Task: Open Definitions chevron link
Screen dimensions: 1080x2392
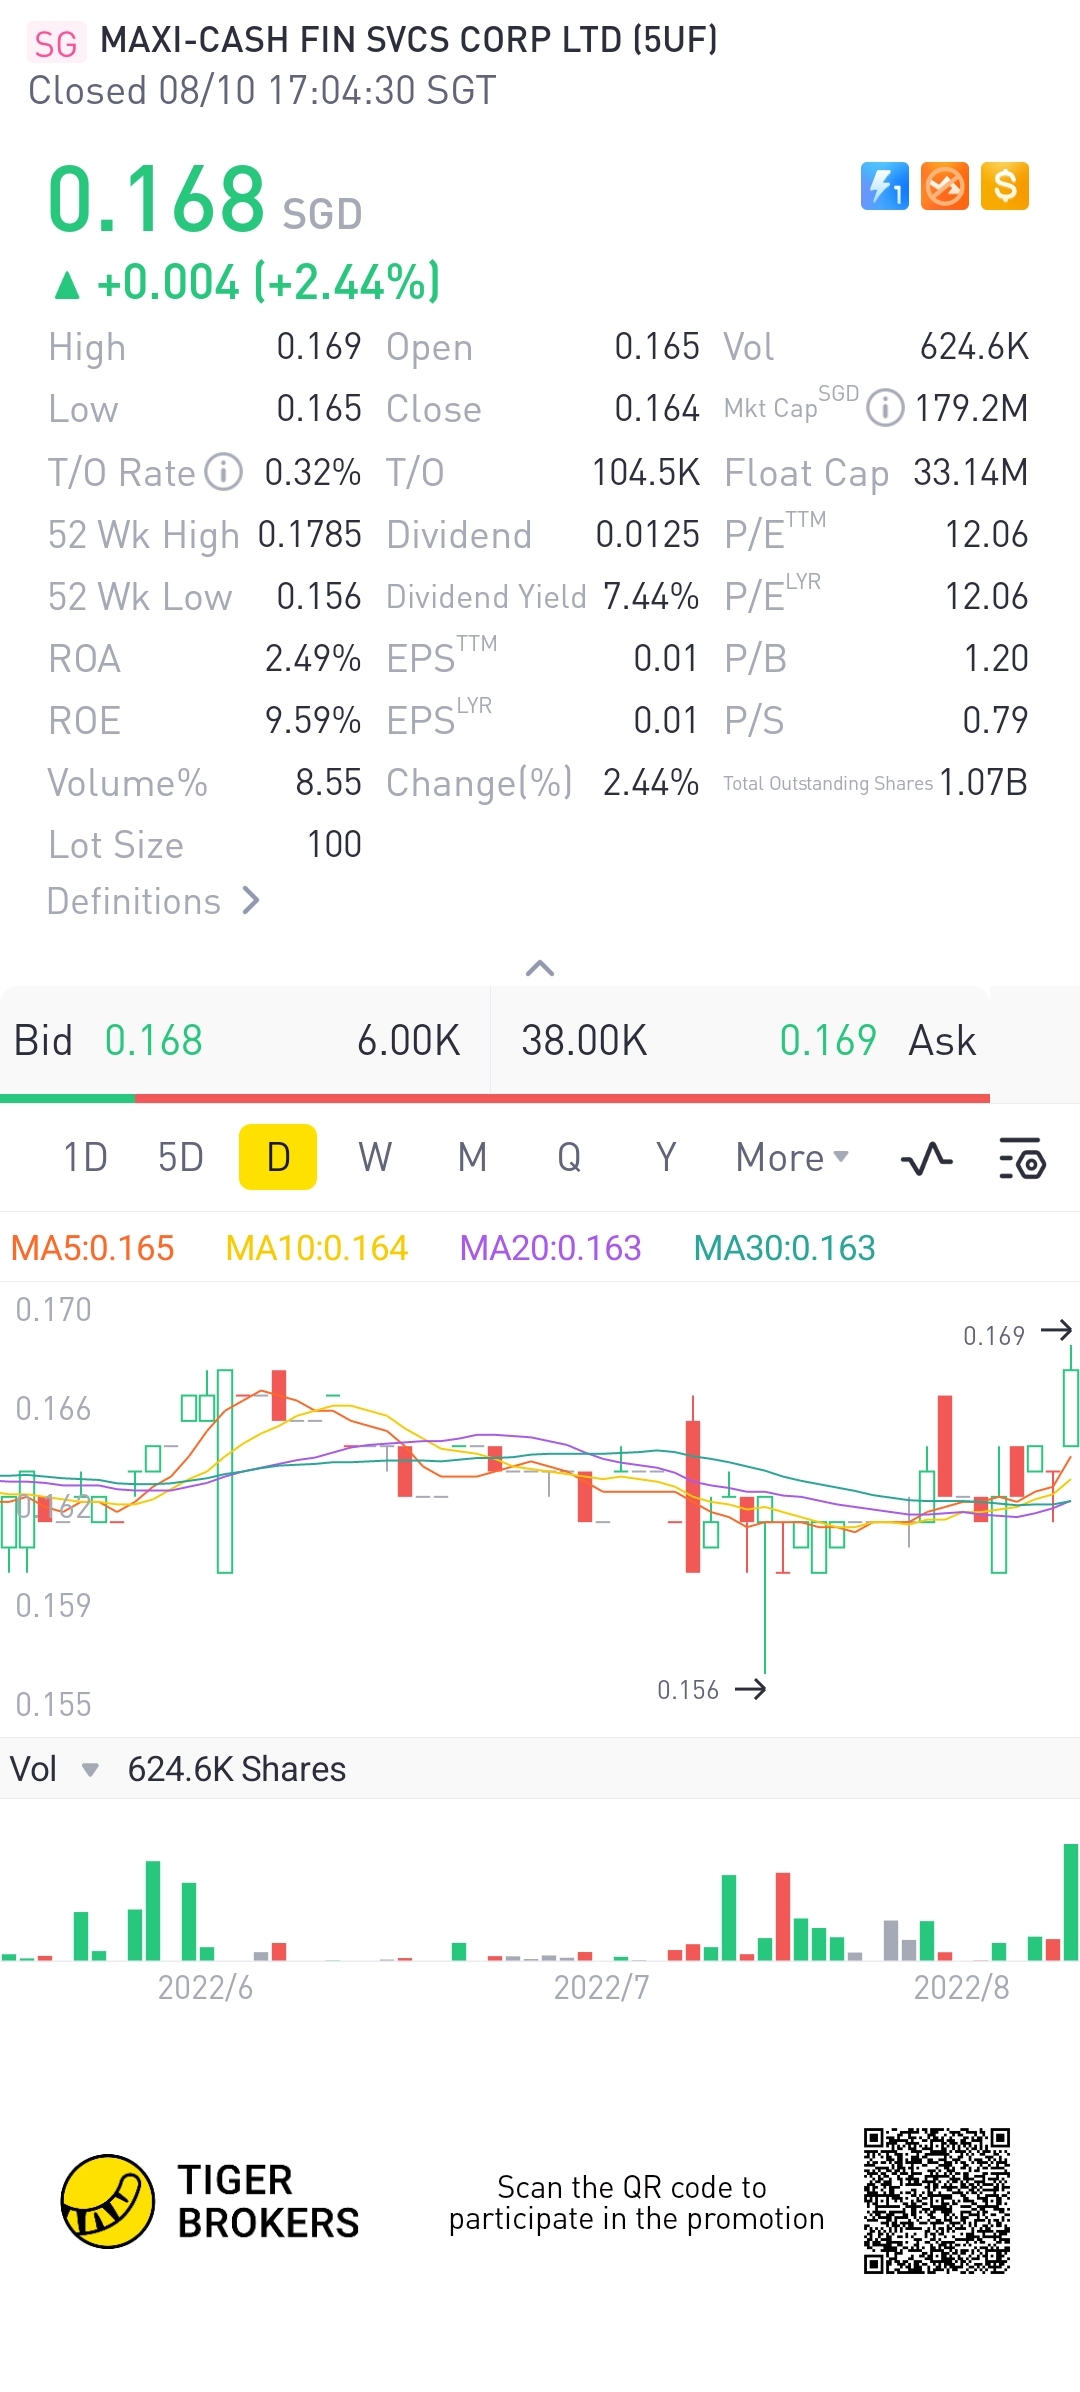Action: 154,901
